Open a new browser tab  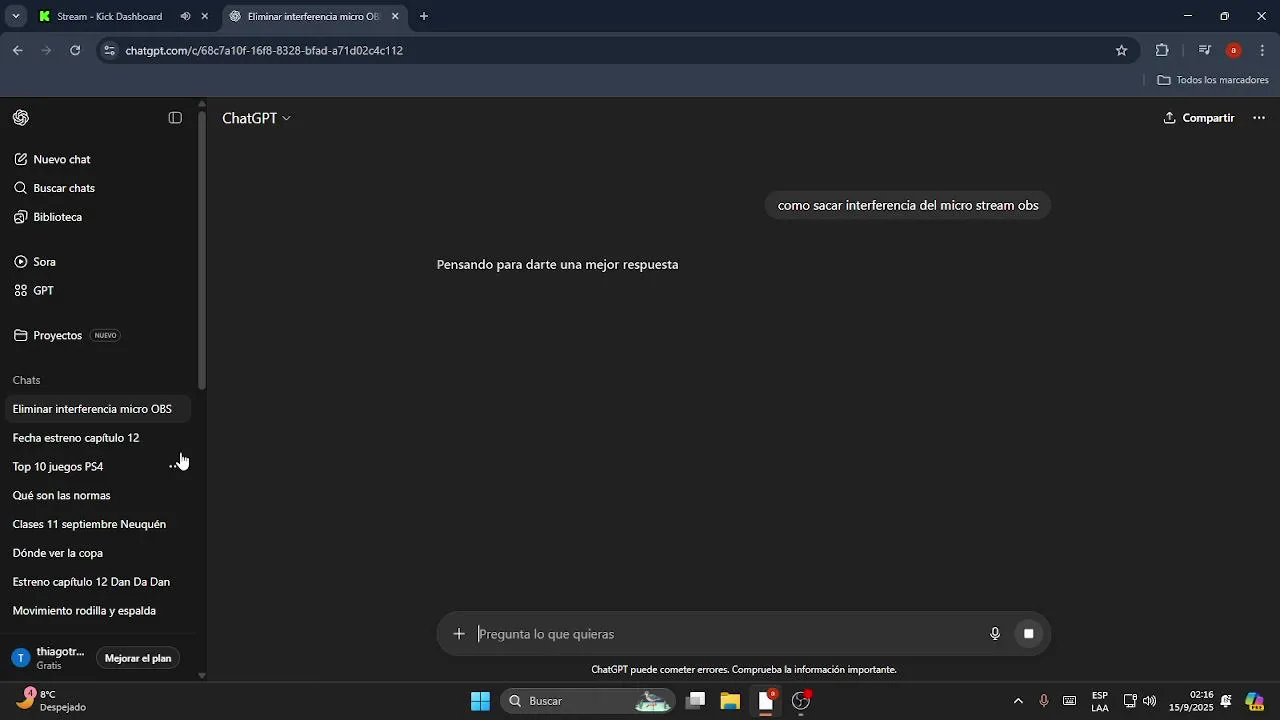pyautogui.click(x=424, y=17)
